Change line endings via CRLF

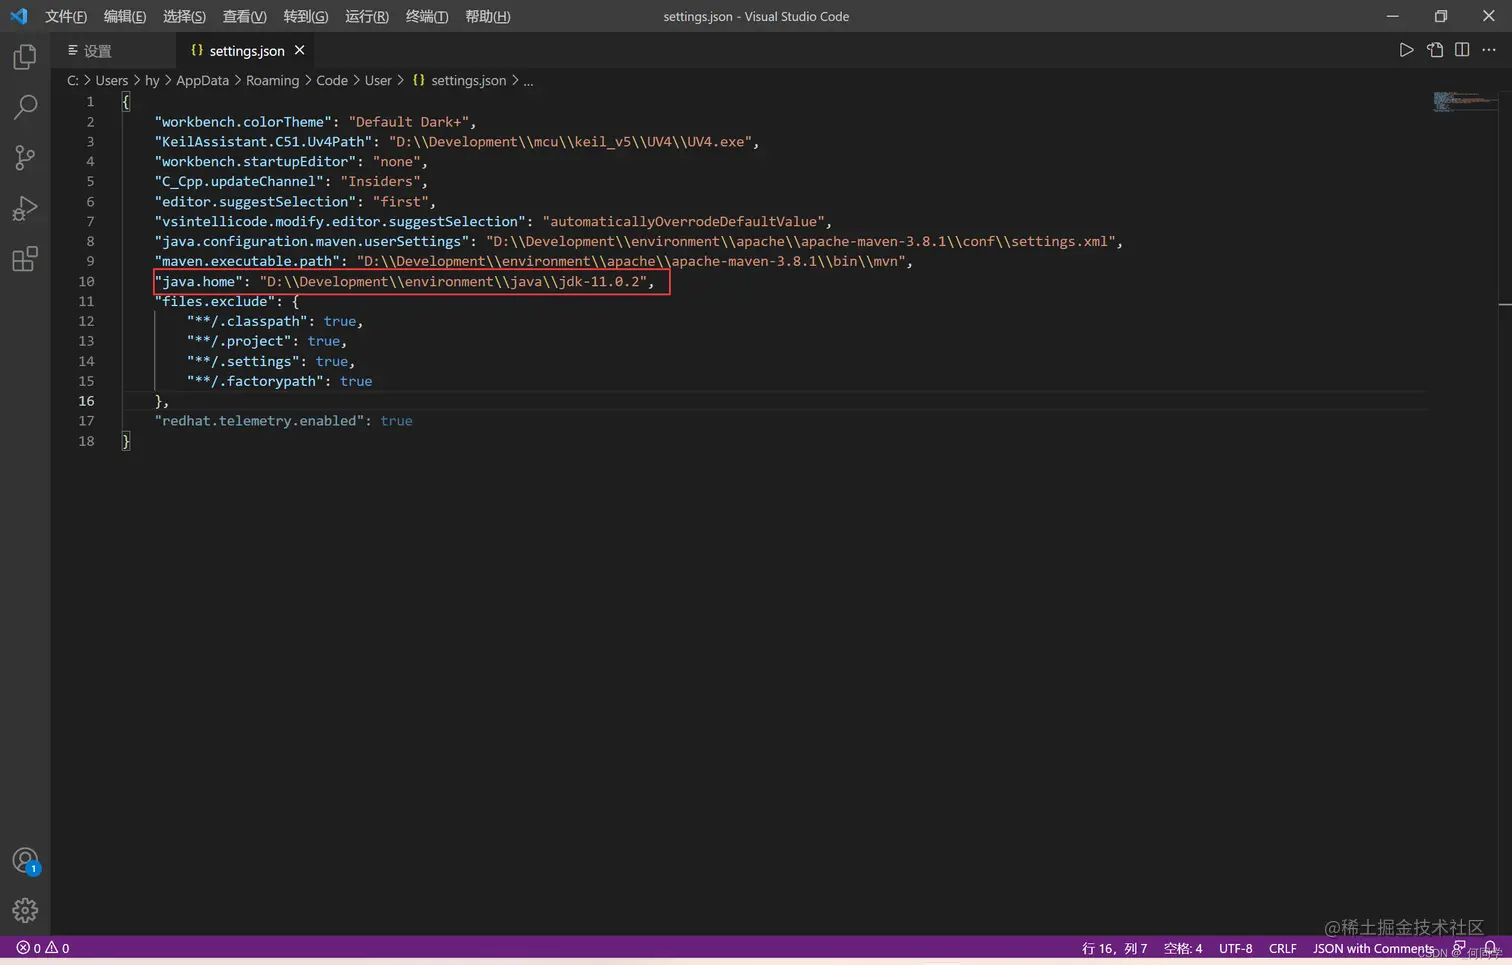coord(1282,948)
